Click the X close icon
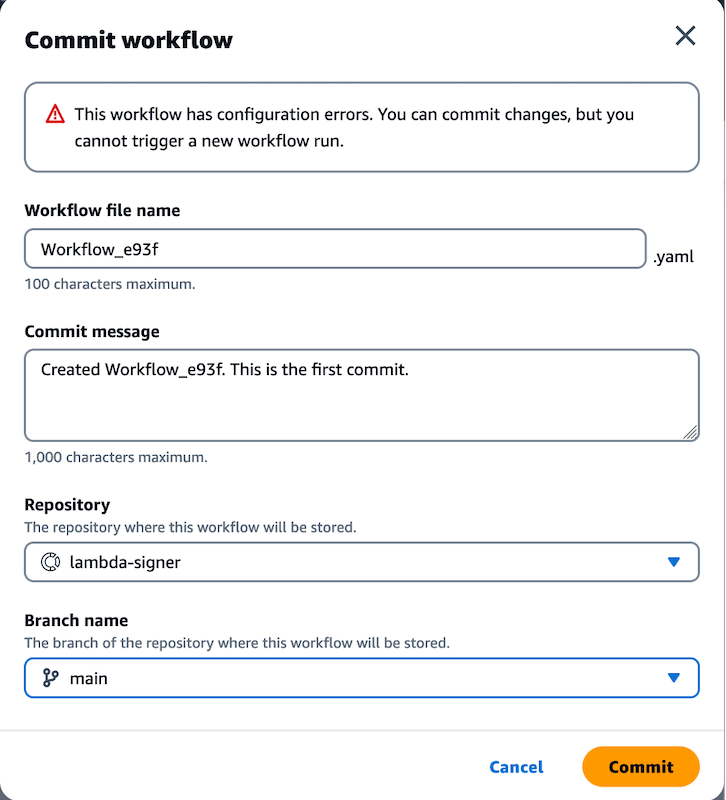The image size is (726, 800). [x=685, y=35]
